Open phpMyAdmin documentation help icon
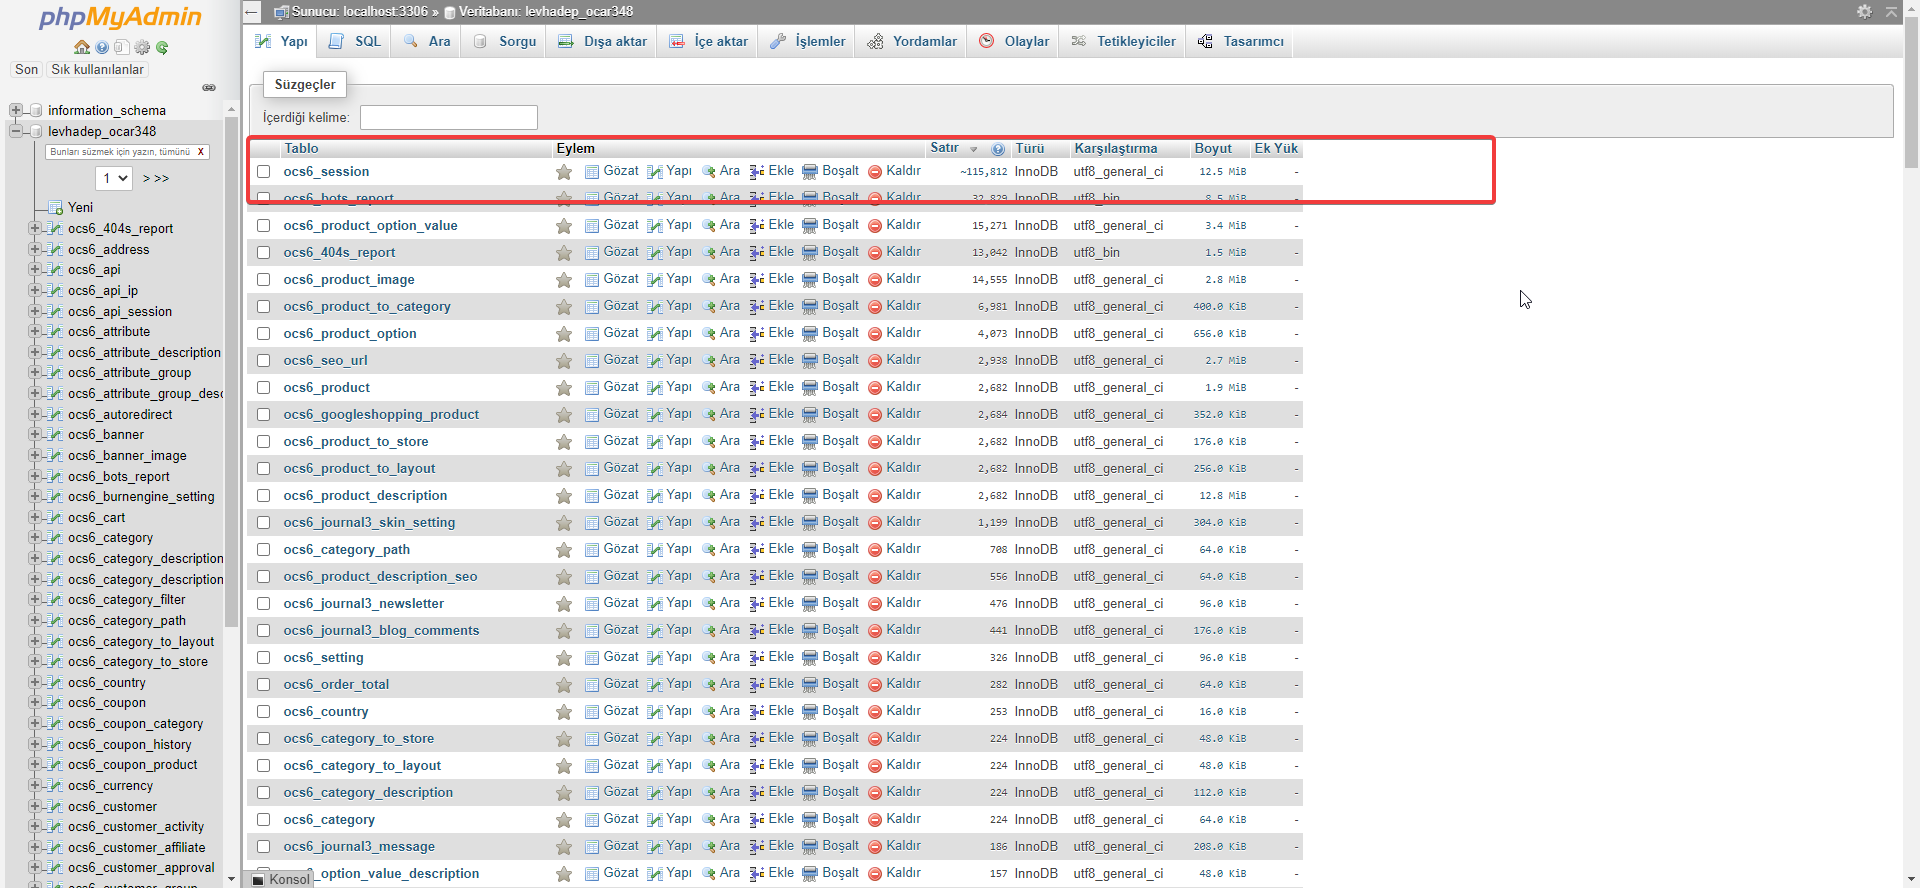Screen dimensions: 1920x888 click(x=102, y=47)
